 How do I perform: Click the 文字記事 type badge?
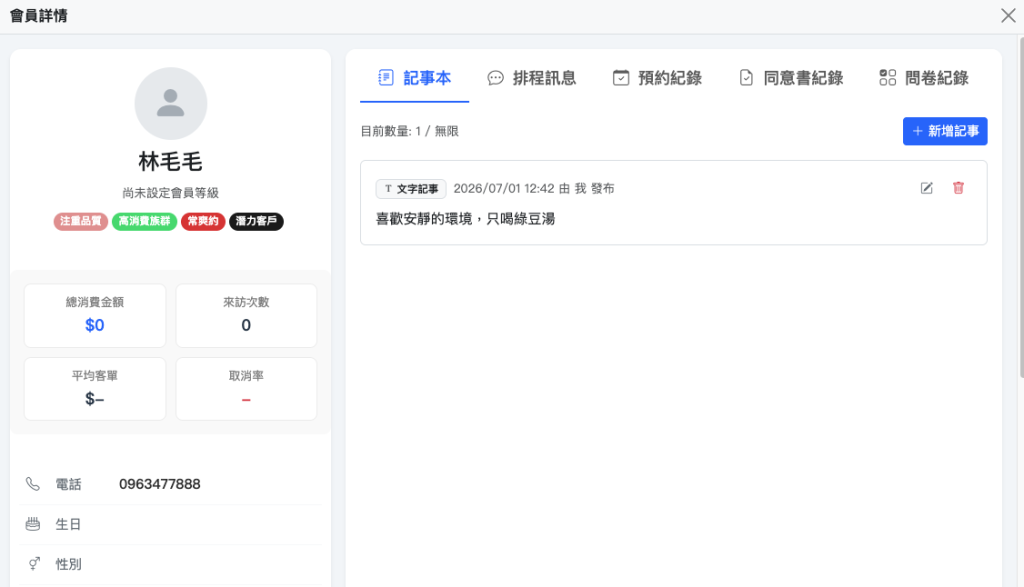coord(411,189)
